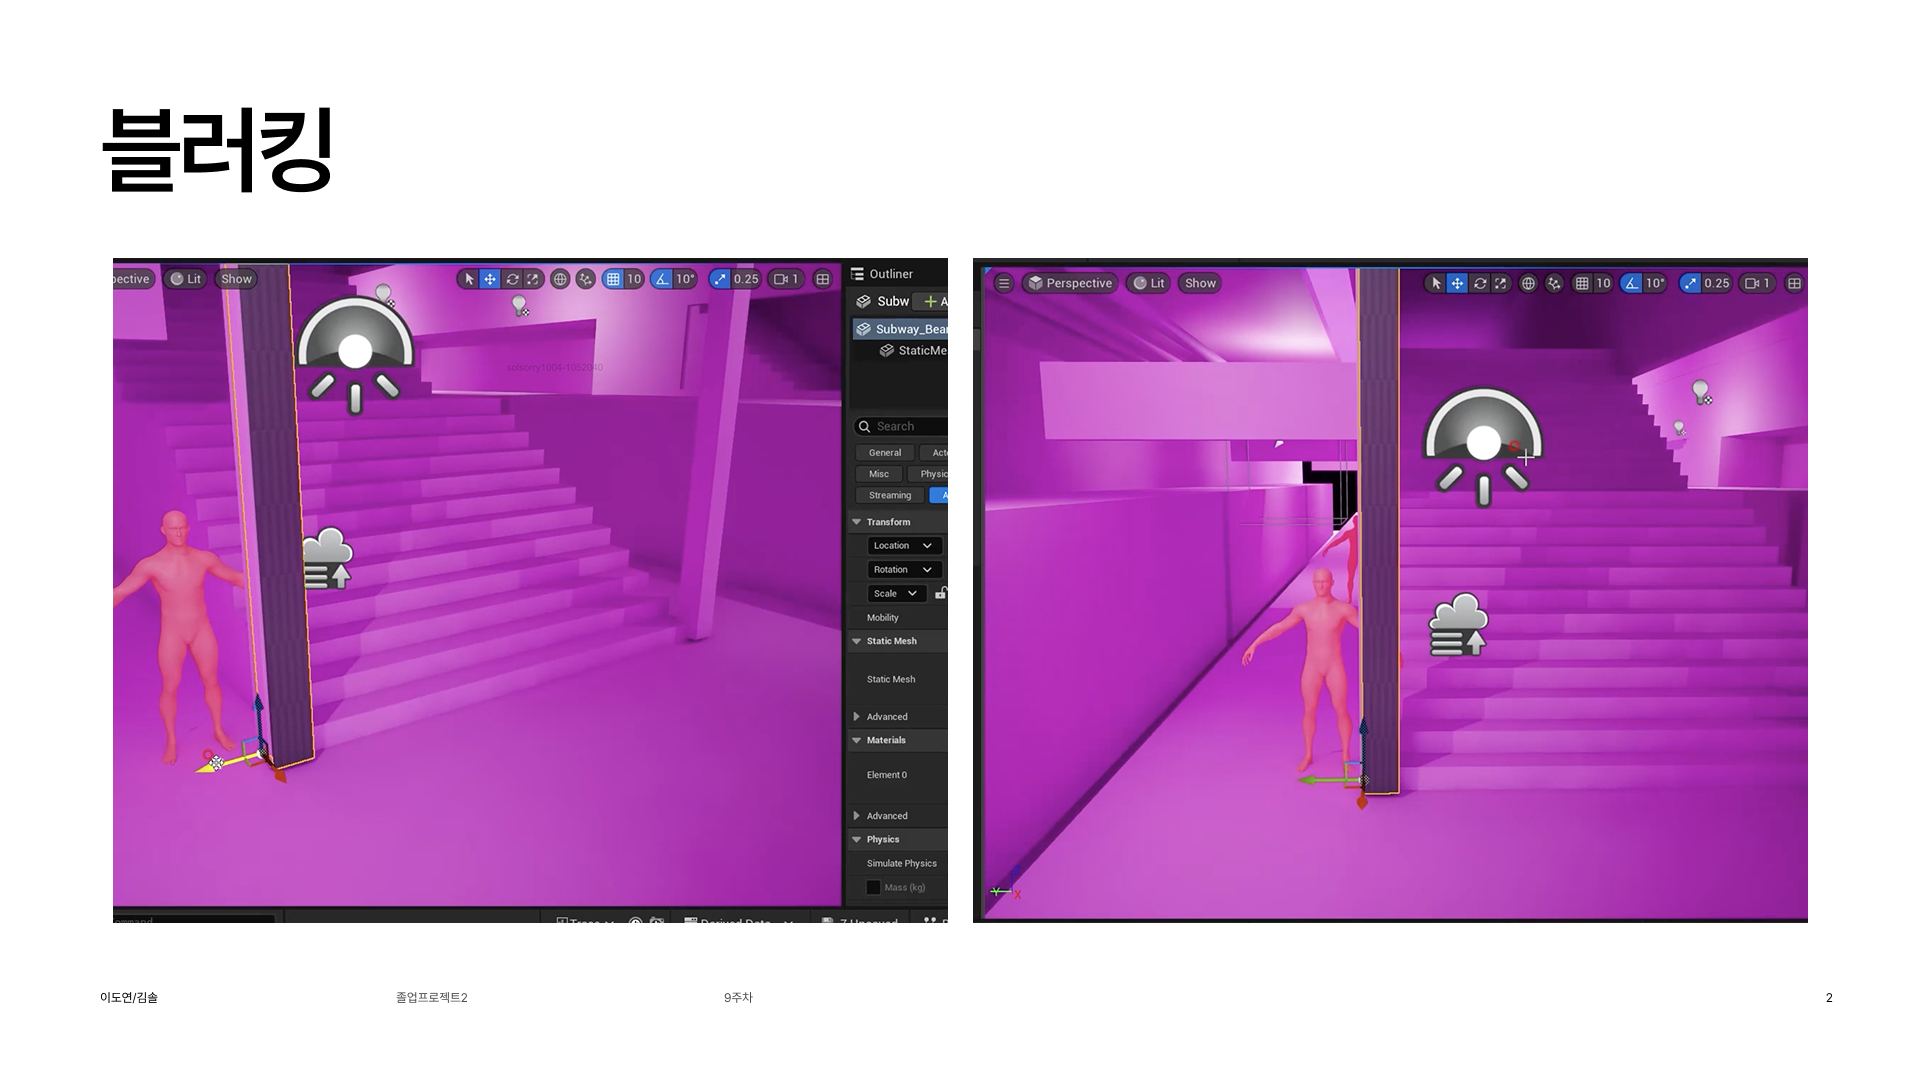1920x1080 pixels.
Task: Toggle rotation angle snapping in right viewport
Action: 1632,283
